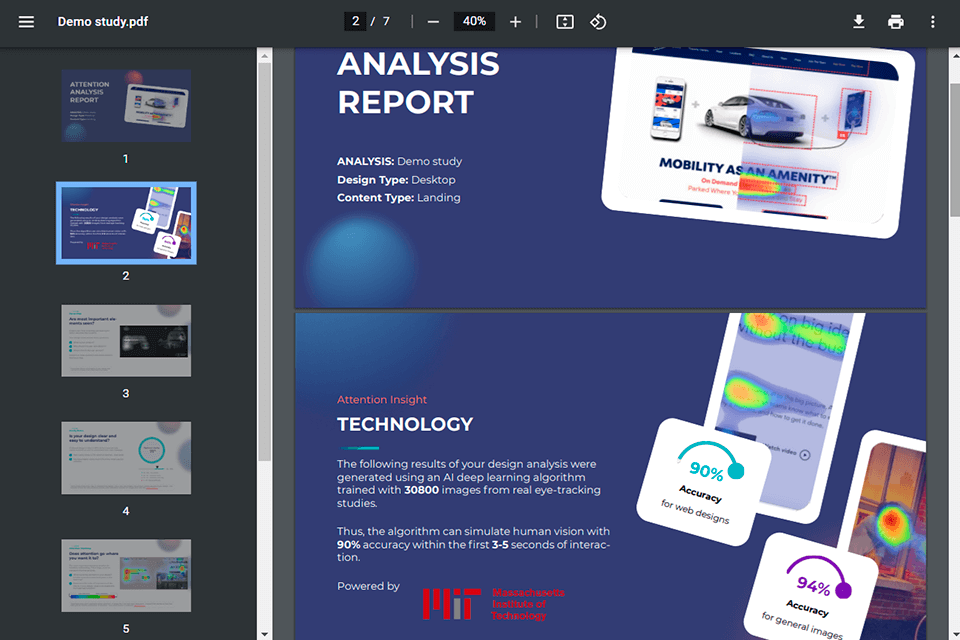The width and height of the screenshot is (960, 640).
Task: Click the fit to page icon
Action: pyautogui.click(x=564, y=22)
